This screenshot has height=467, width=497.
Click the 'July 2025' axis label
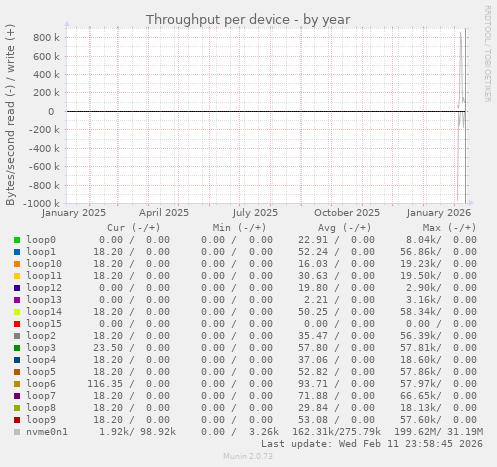(x=255, y=213)
